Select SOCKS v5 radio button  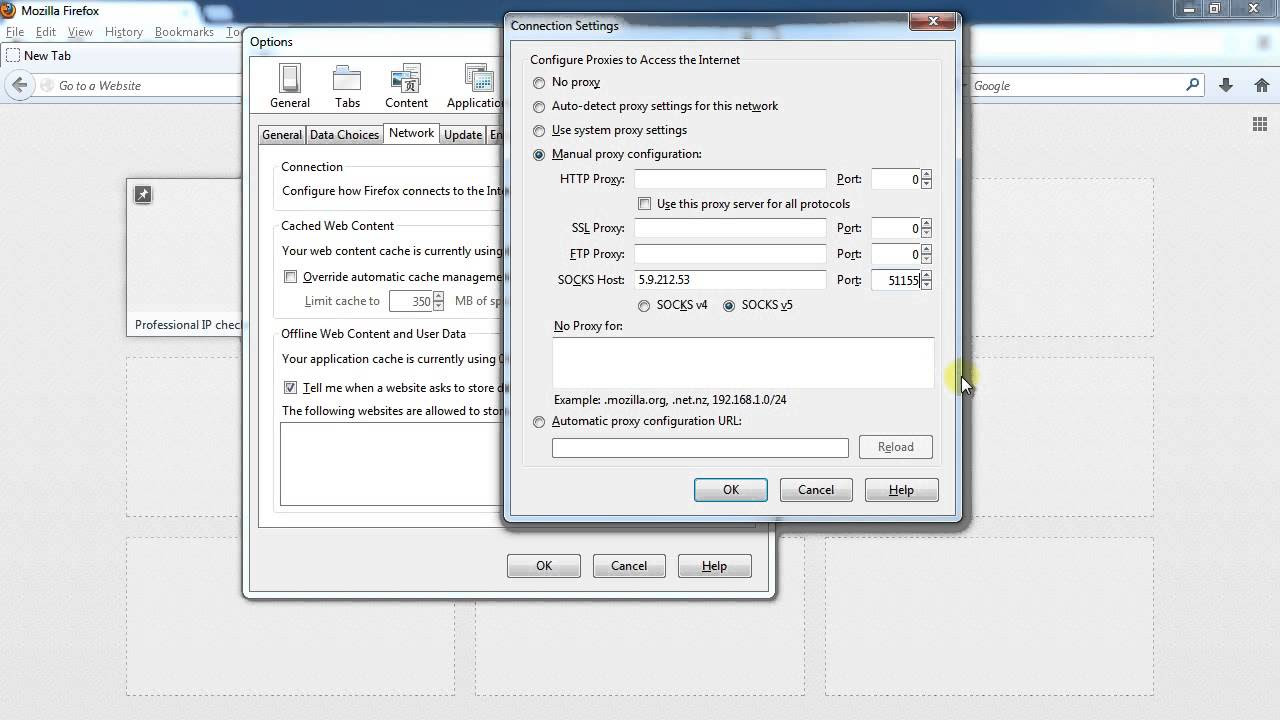(729, 306)
